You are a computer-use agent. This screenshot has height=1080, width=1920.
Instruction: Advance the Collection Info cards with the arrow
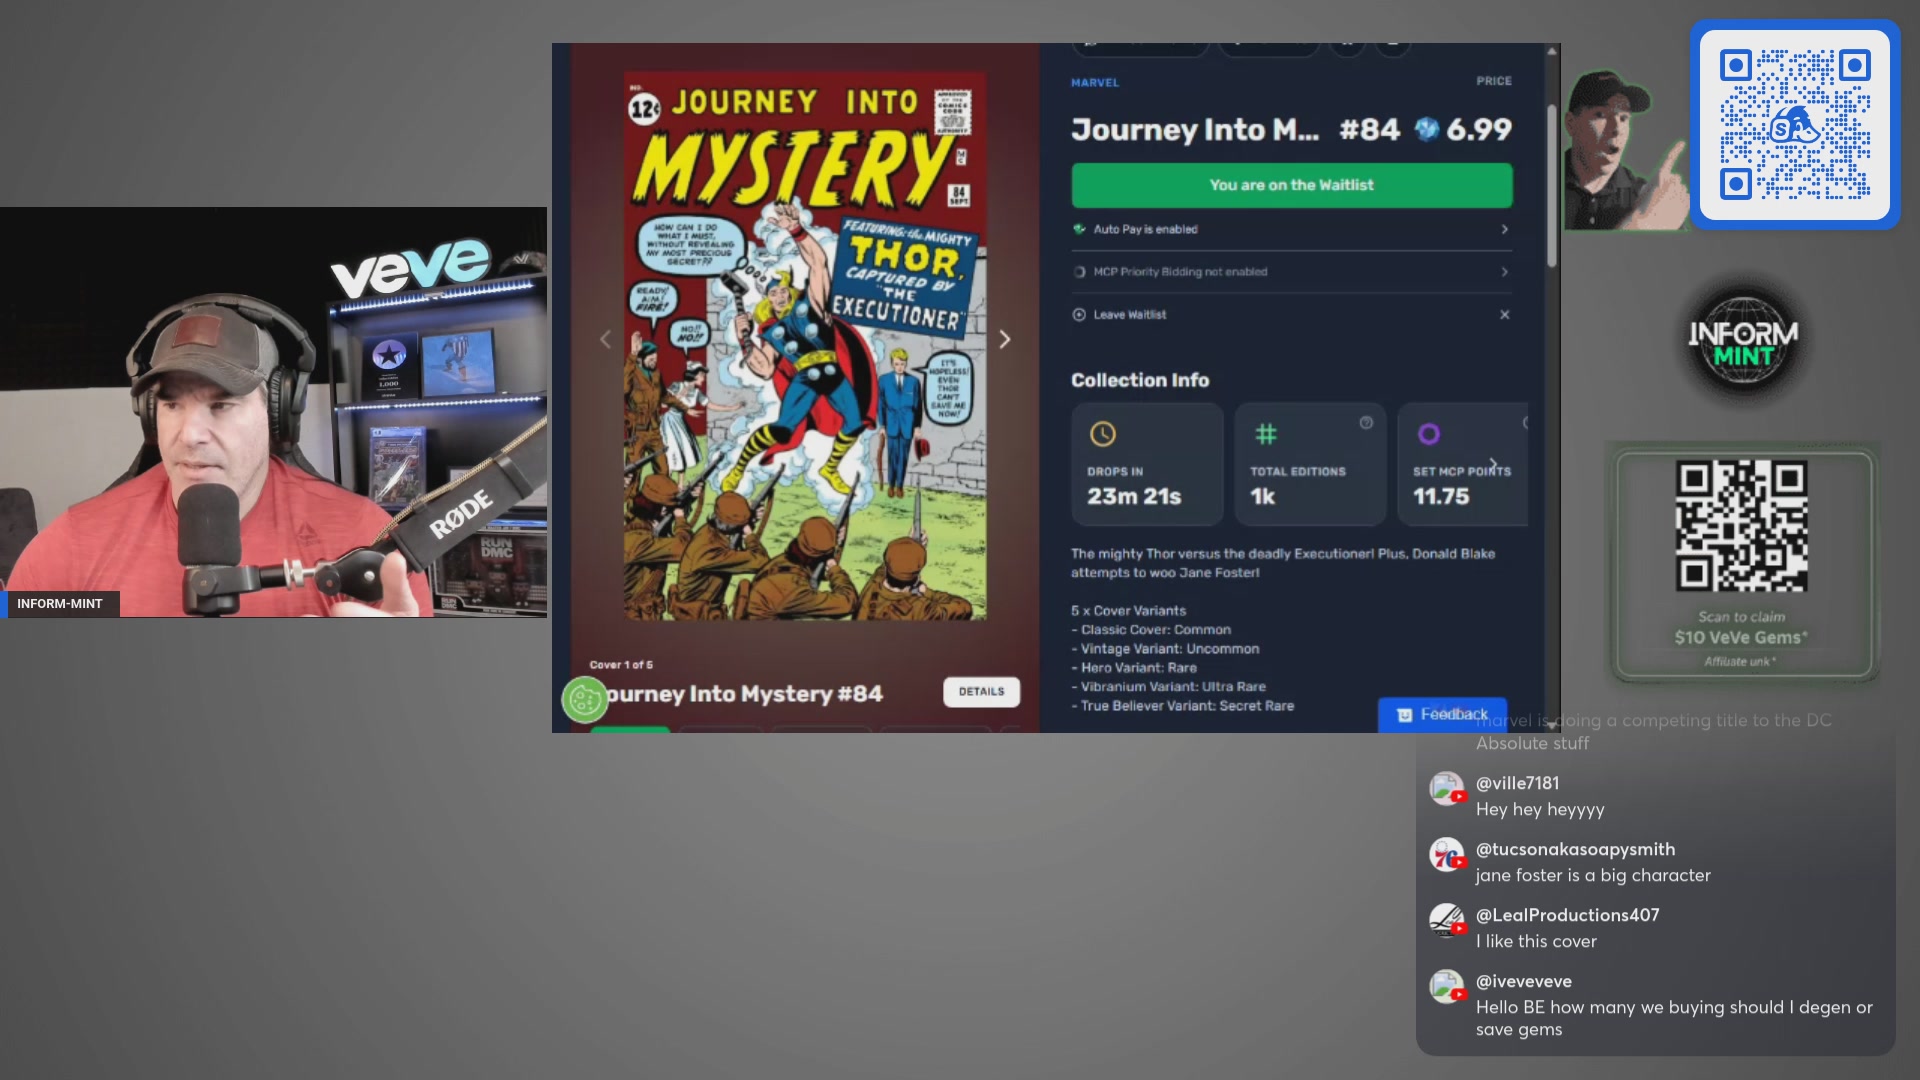pyautogui.click(x=1493, y=464)
